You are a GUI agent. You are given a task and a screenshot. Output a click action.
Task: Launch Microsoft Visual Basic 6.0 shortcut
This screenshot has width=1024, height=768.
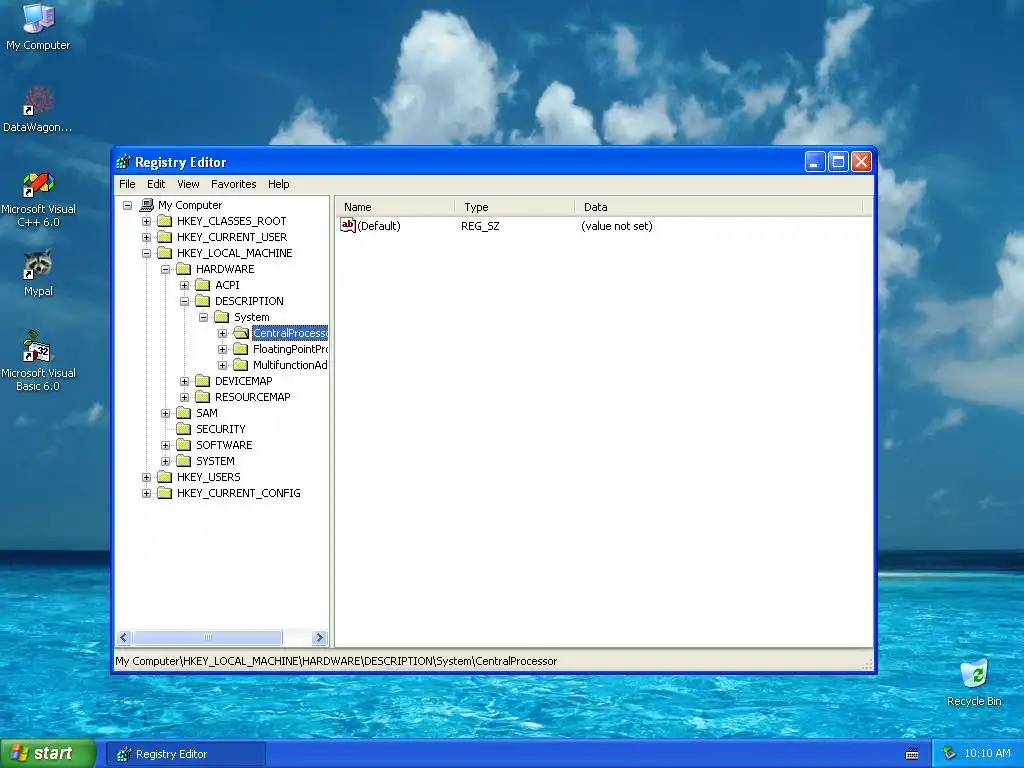click(x=38, y=361)
